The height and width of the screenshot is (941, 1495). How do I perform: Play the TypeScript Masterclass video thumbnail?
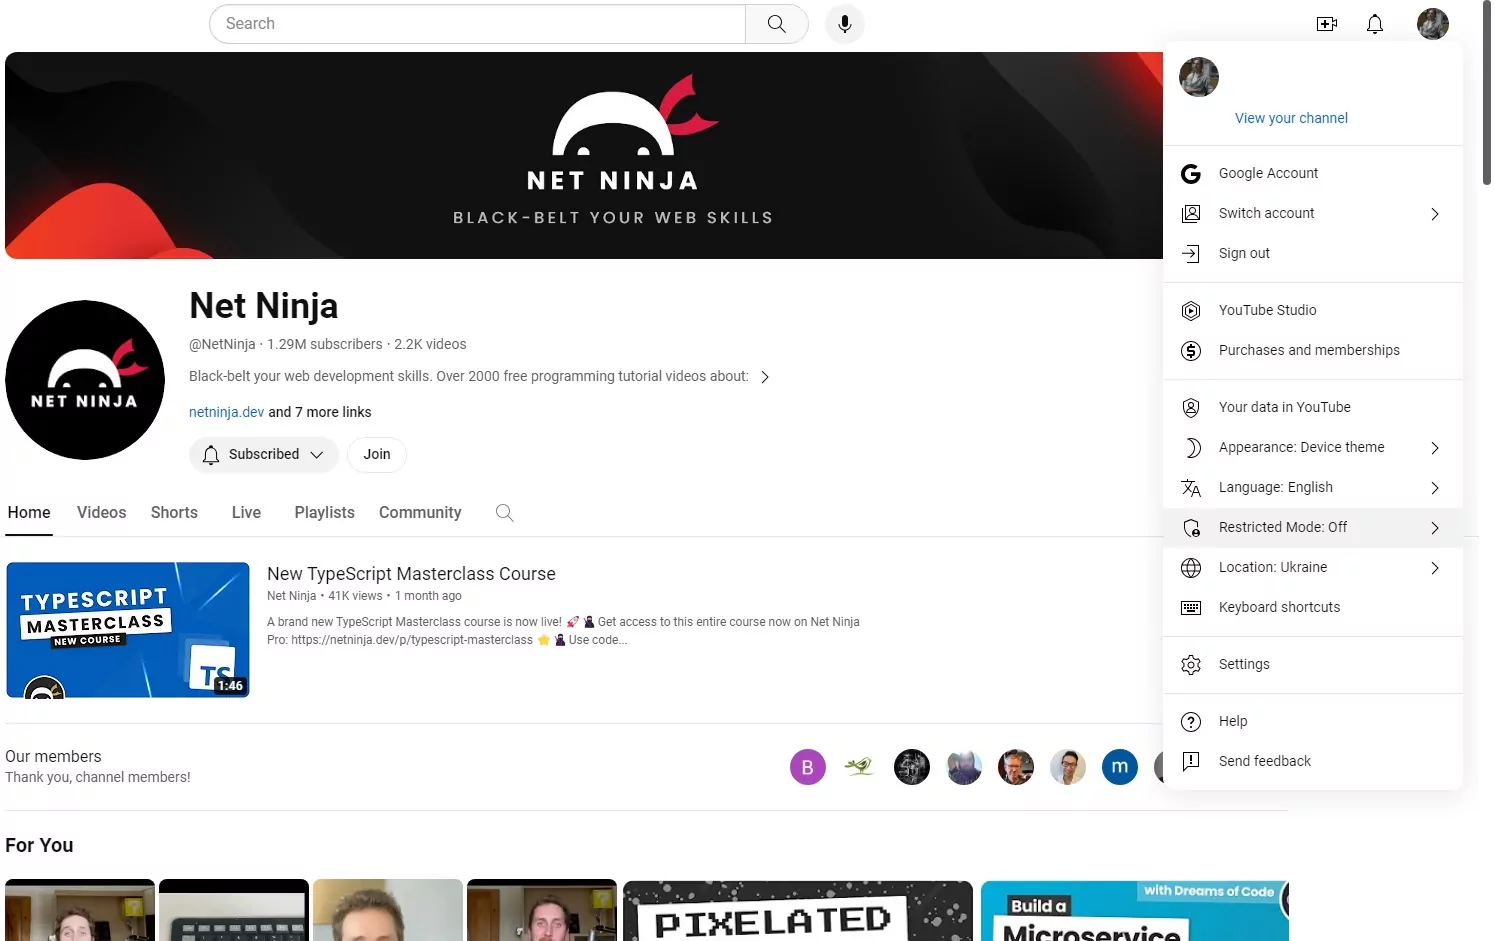tap(128, 630)
